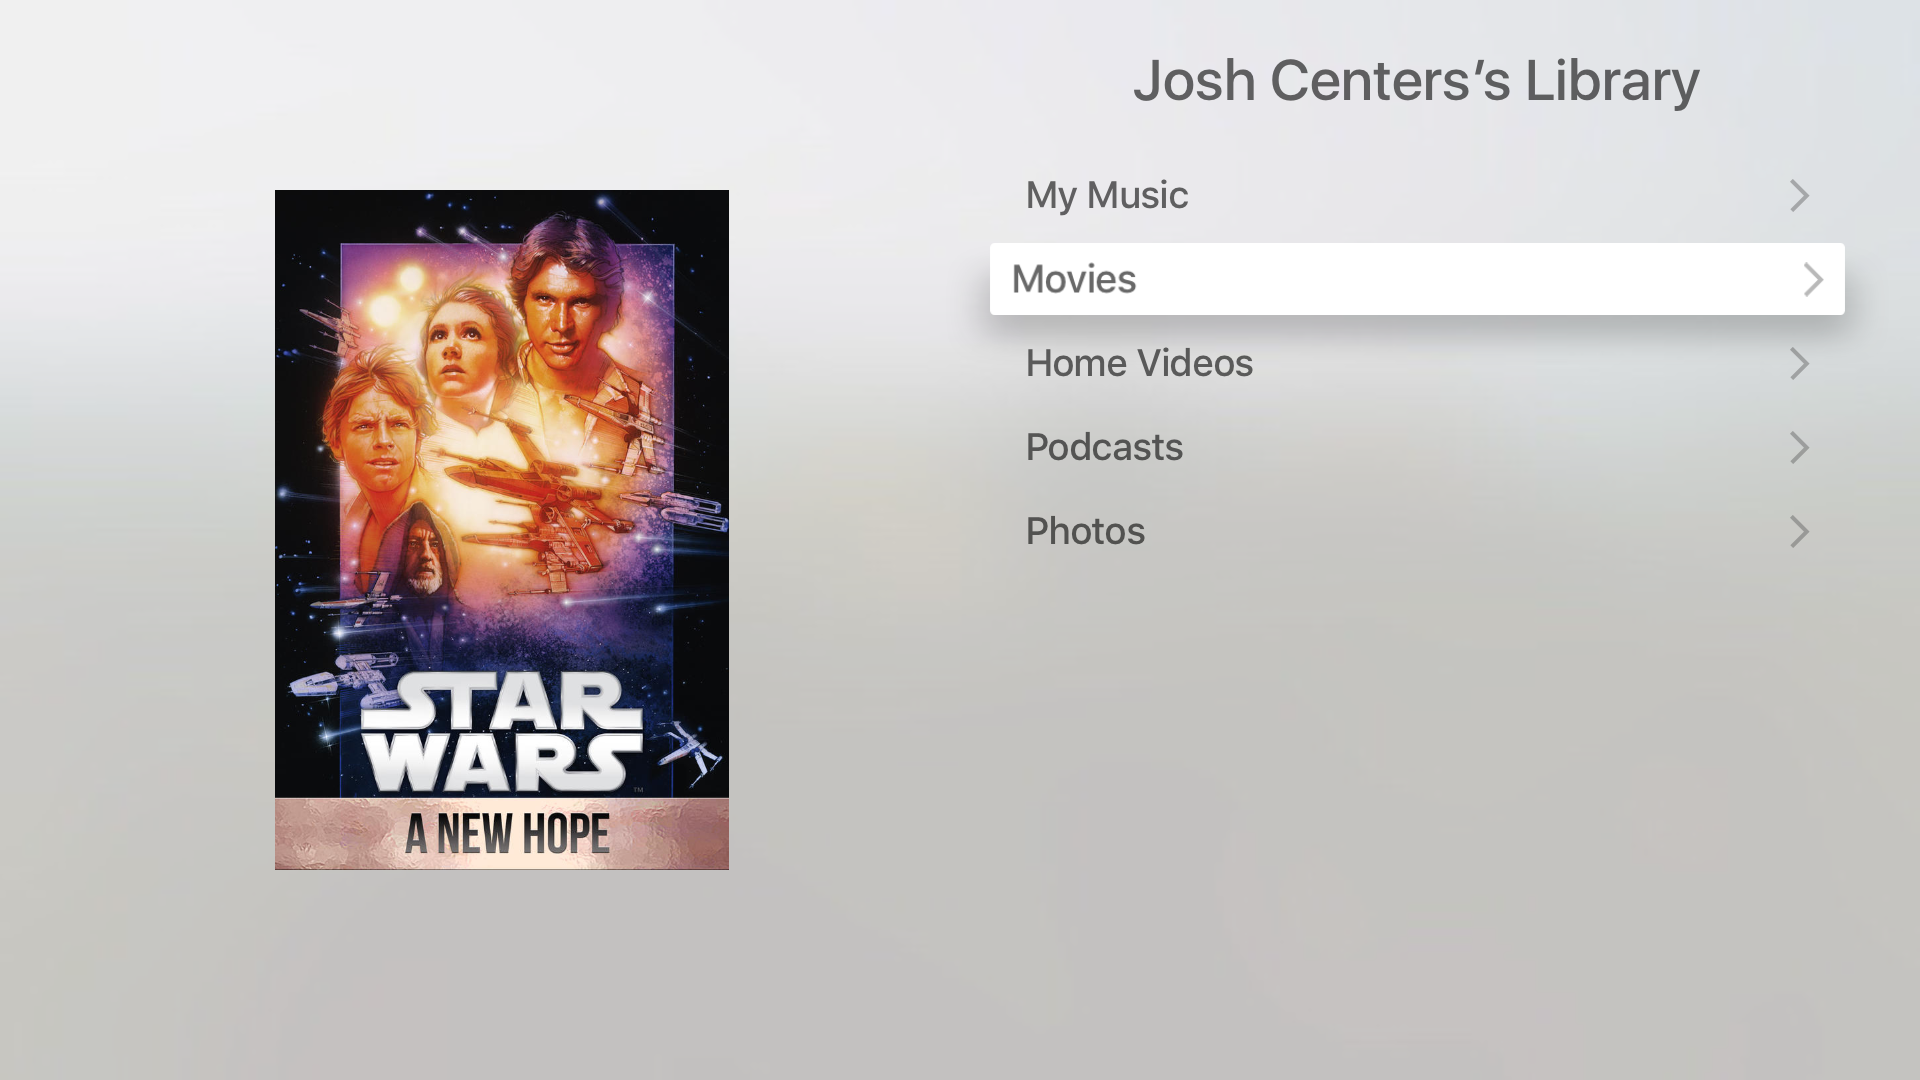The image size is (1920, 1080).
Task: Open the Photos library item
Action: pyautogui.click(x=1417, y=531)
